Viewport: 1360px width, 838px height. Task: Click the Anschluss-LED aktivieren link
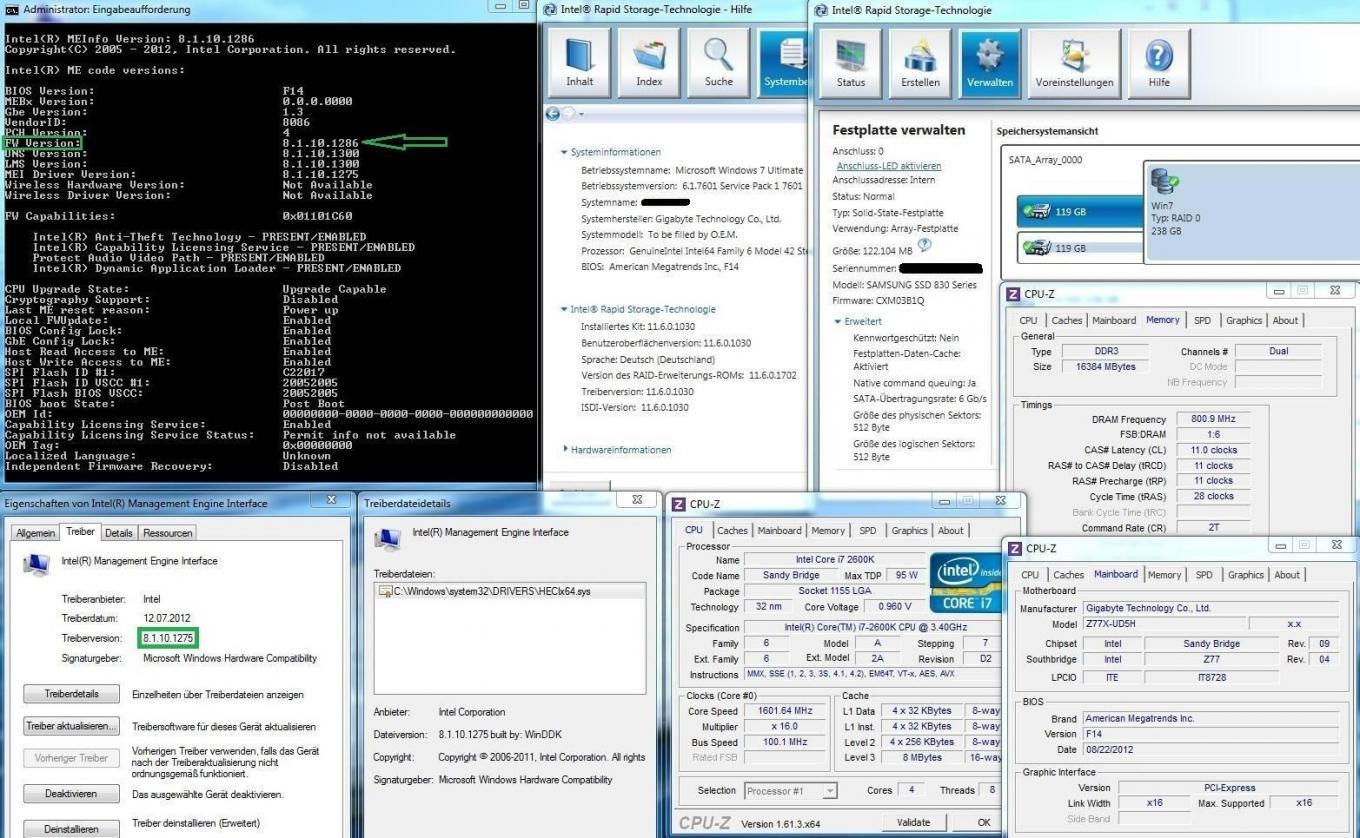pos(889,166)
